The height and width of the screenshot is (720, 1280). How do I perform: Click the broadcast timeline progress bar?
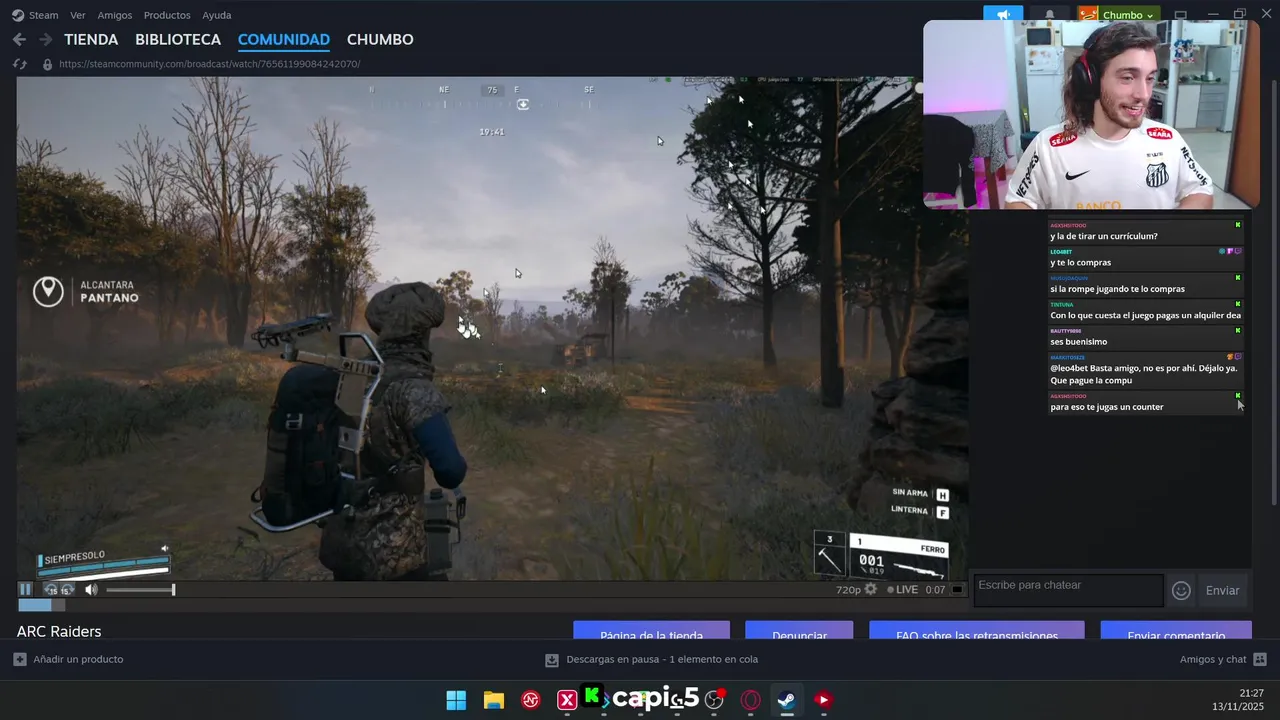click(x=493, y=604)
